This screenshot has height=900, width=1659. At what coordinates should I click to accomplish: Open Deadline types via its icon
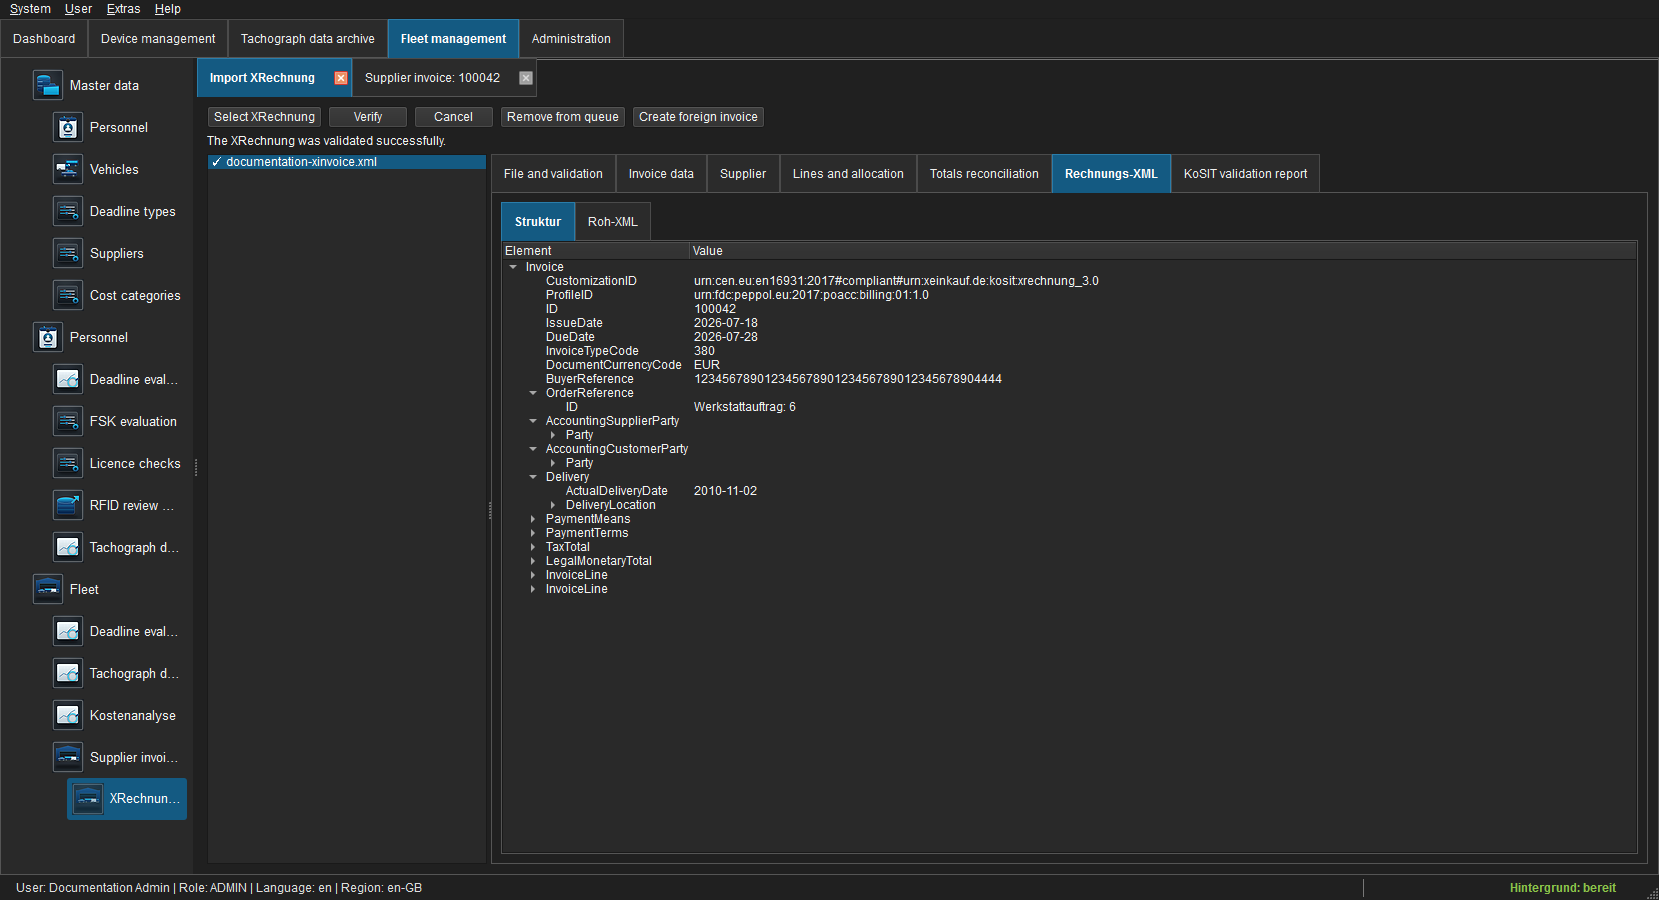[x=68, y=211]
